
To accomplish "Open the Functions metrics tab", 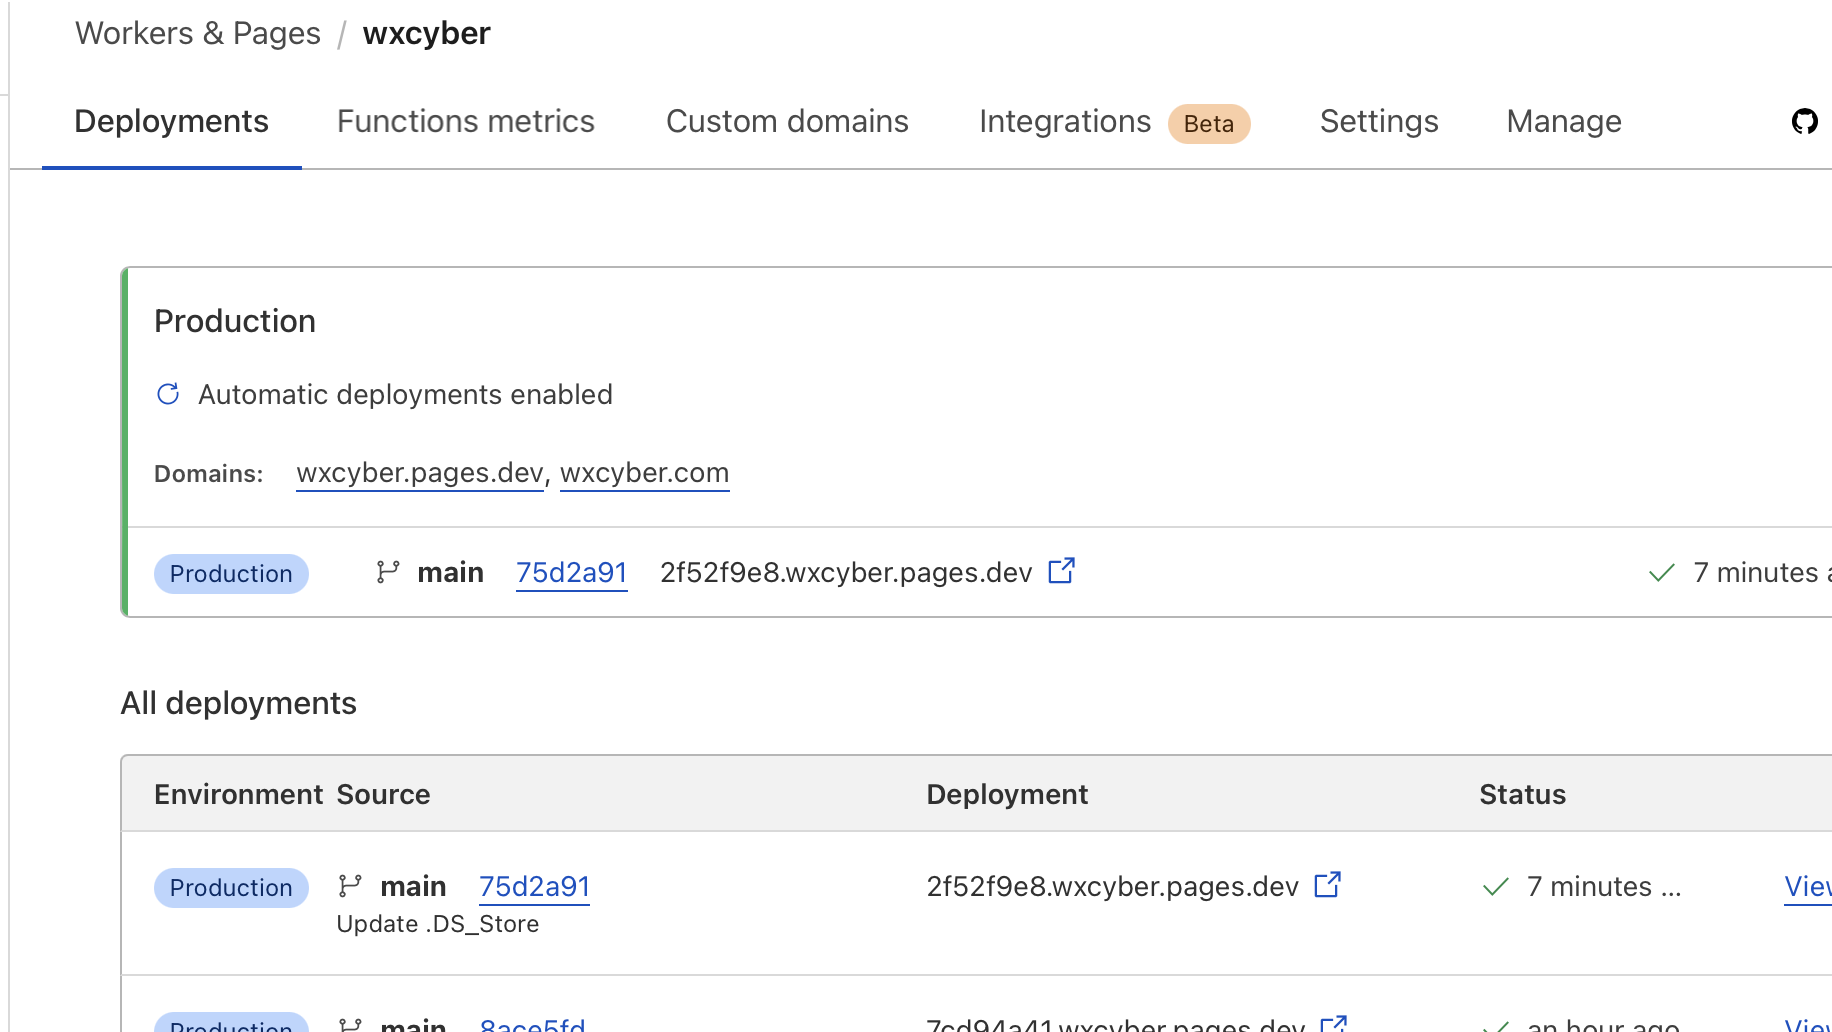I will [x=465, y=122].
